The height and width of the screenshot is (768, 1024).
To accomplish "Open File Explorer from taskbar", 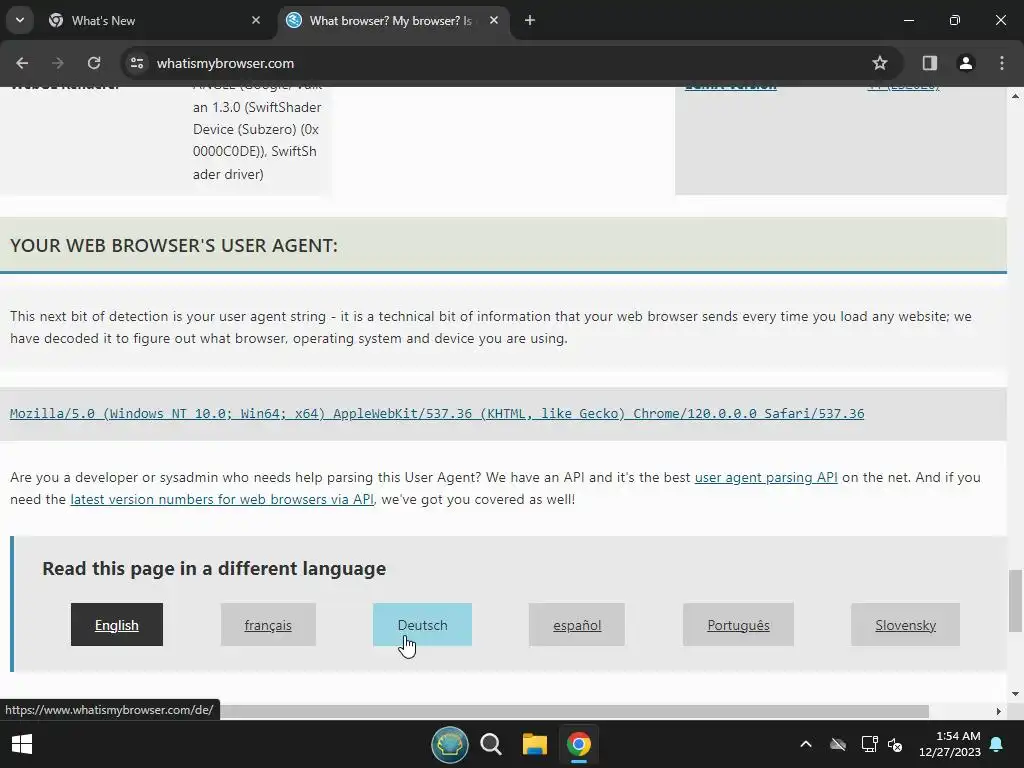I will pyautogui.click(x=534, y=744).
